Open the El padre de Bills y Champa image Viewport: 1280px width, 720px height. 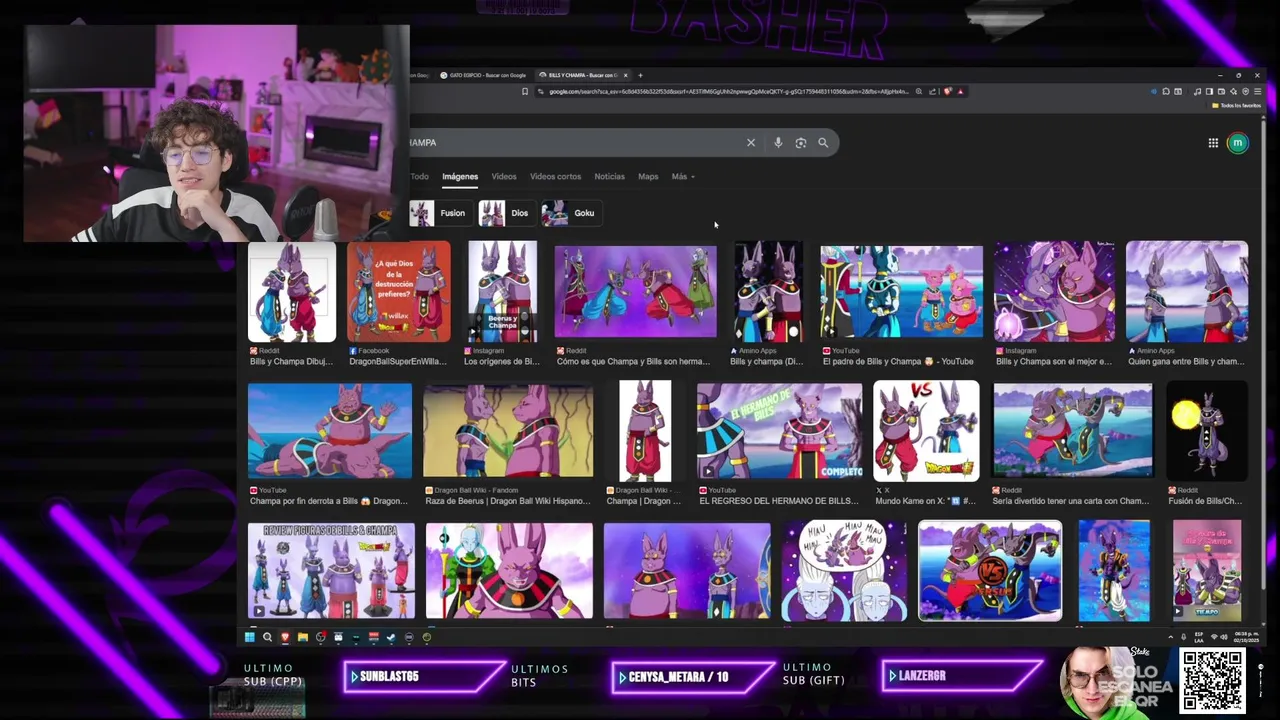point(901,292)
